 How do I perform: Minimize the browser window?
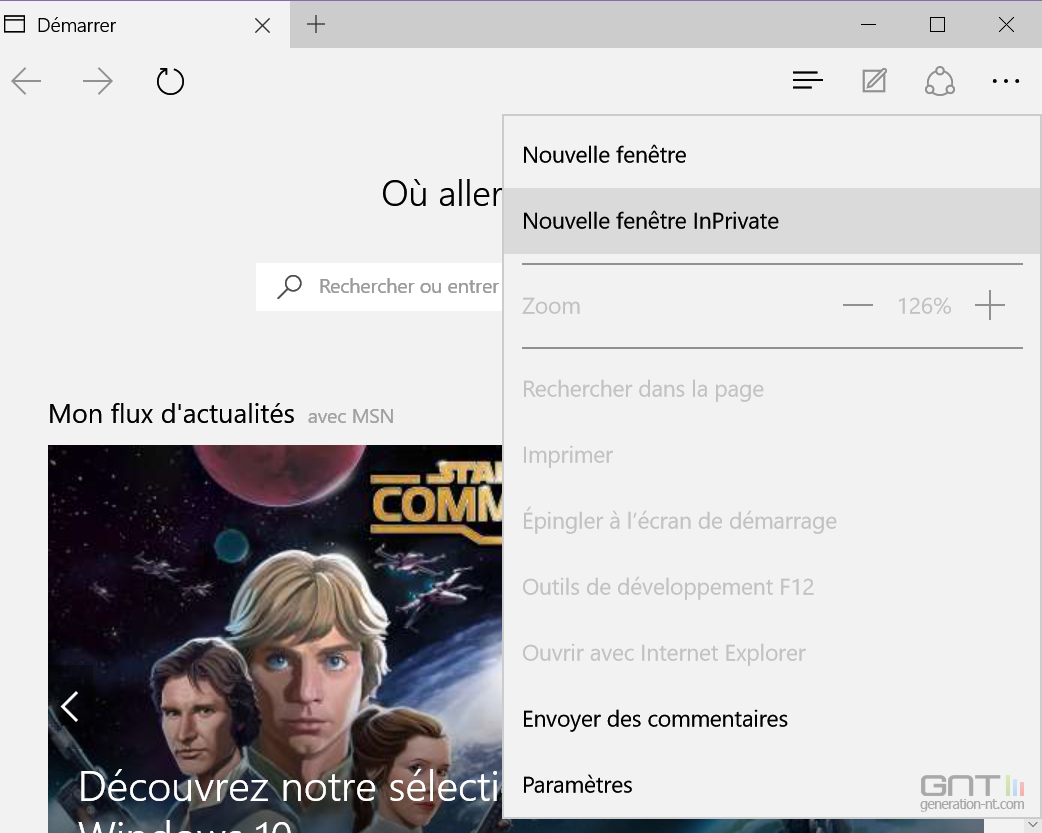point(868,25)
